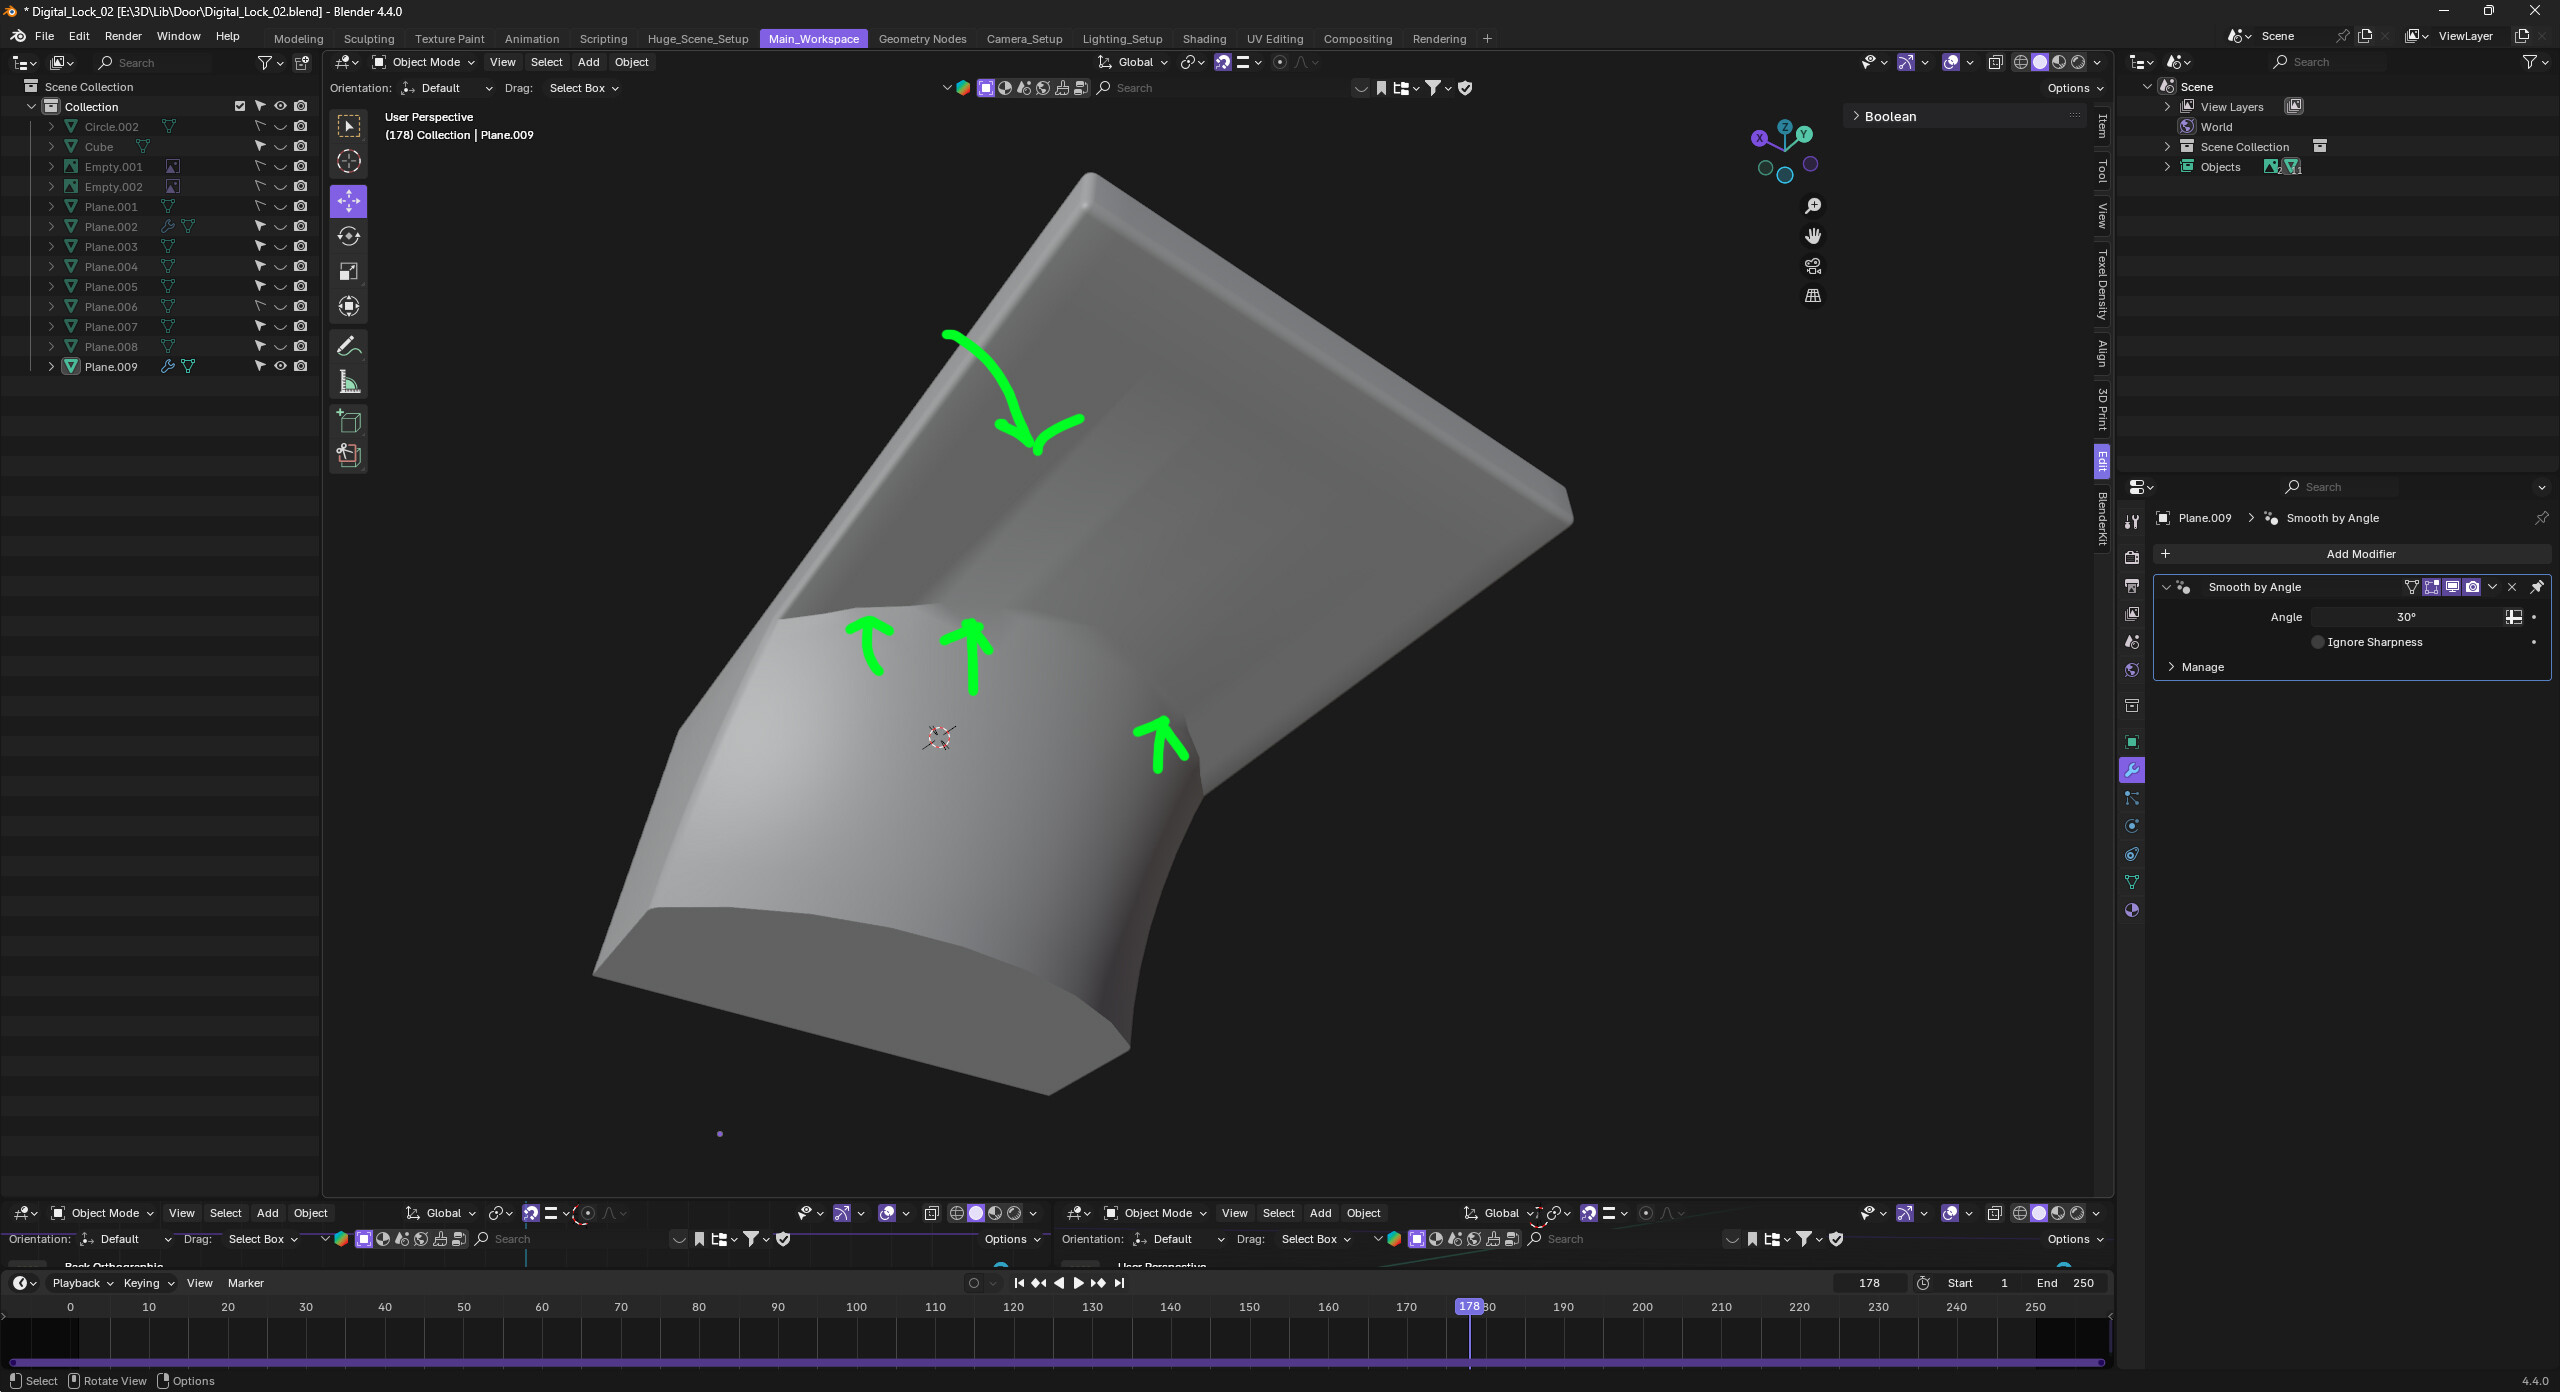This screenshot has height=1392, width=2560.
Task: Select the Annotate pencil tool
Action: (x=348, y=347)
